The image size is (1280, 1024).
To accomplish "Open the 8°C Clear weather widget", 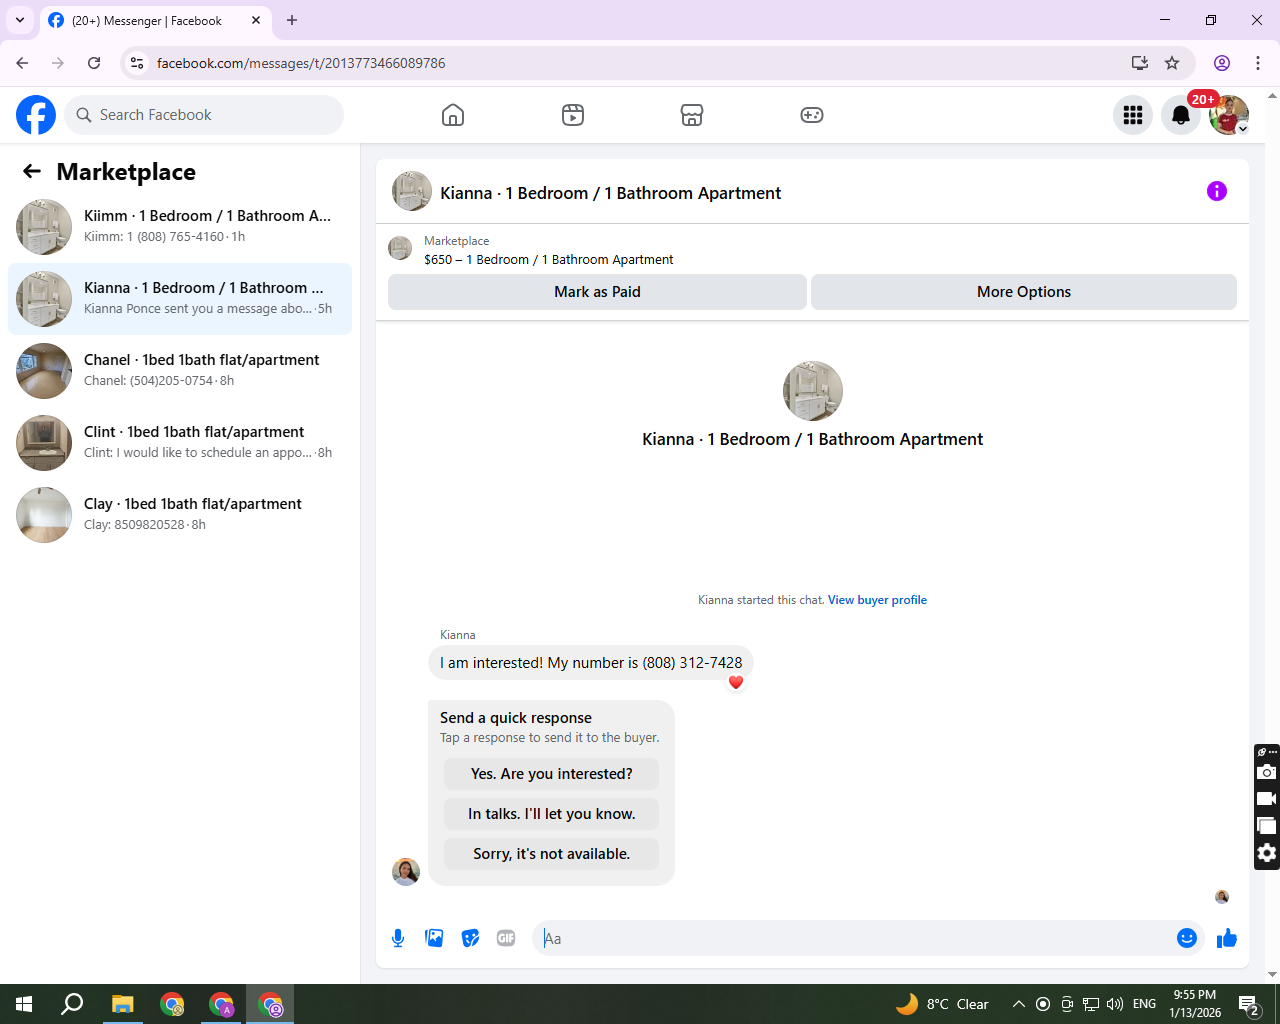I will (942, 1004).
